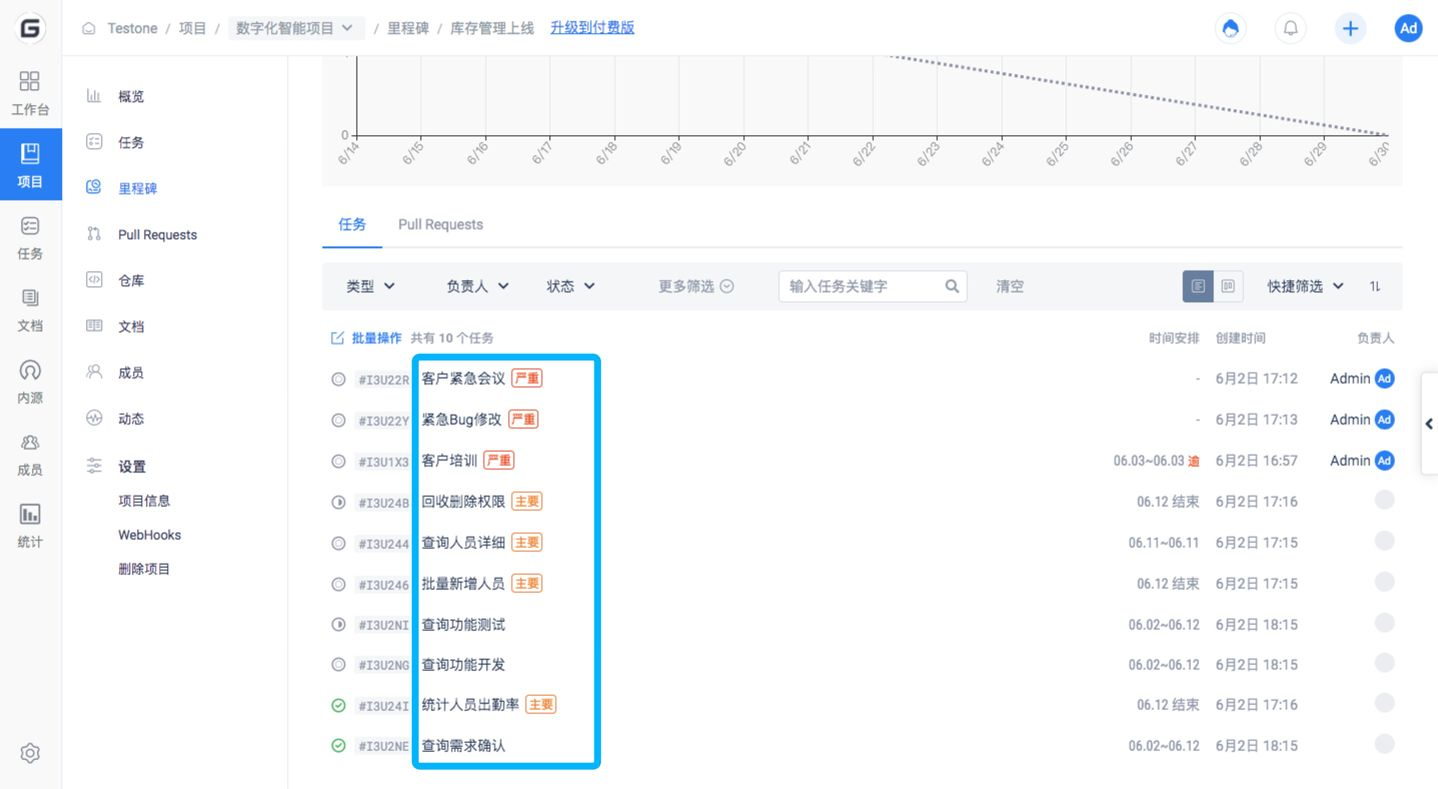Switch to board view icon
The height and width of the screenshot is (789, 1438).
point(1227,286)
